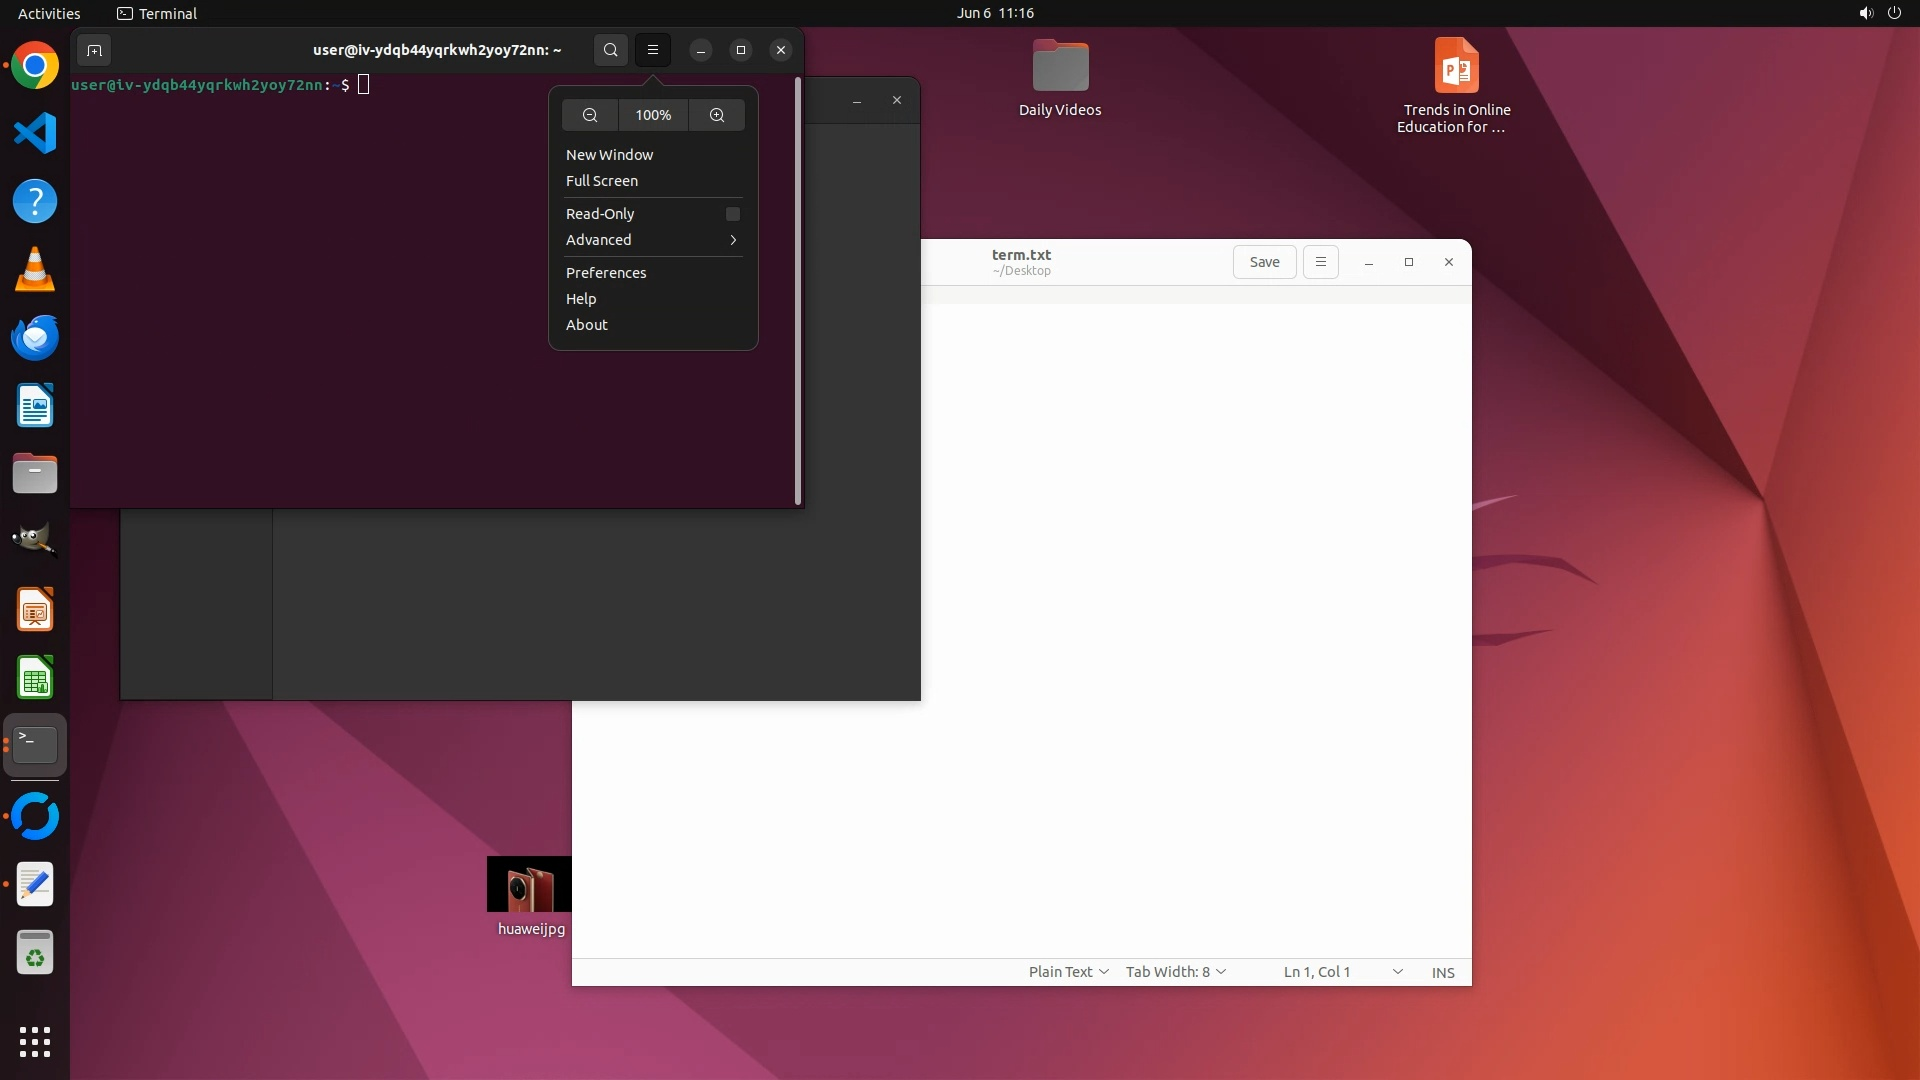Launch VLC from the dock
The width and height of the screenshot is (1920, 1080).
[35, 270]
